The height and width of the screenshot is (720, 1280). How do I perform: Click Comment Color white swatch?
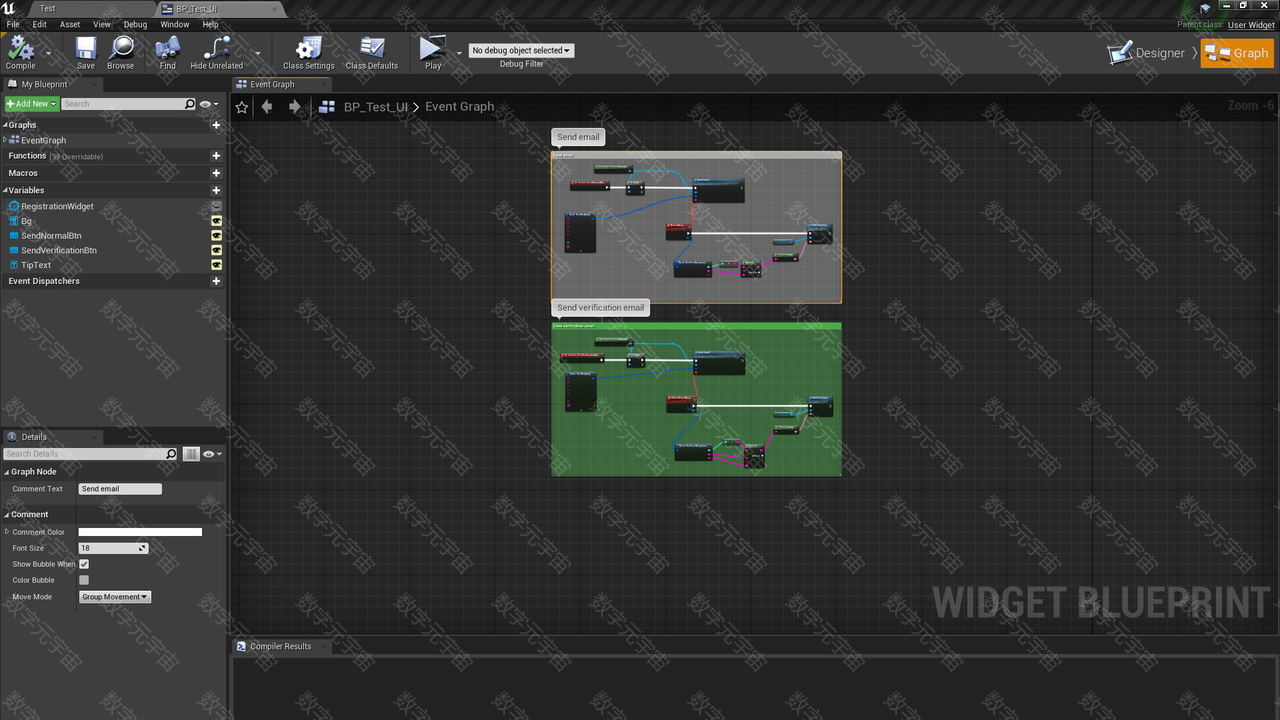(140, 532)
